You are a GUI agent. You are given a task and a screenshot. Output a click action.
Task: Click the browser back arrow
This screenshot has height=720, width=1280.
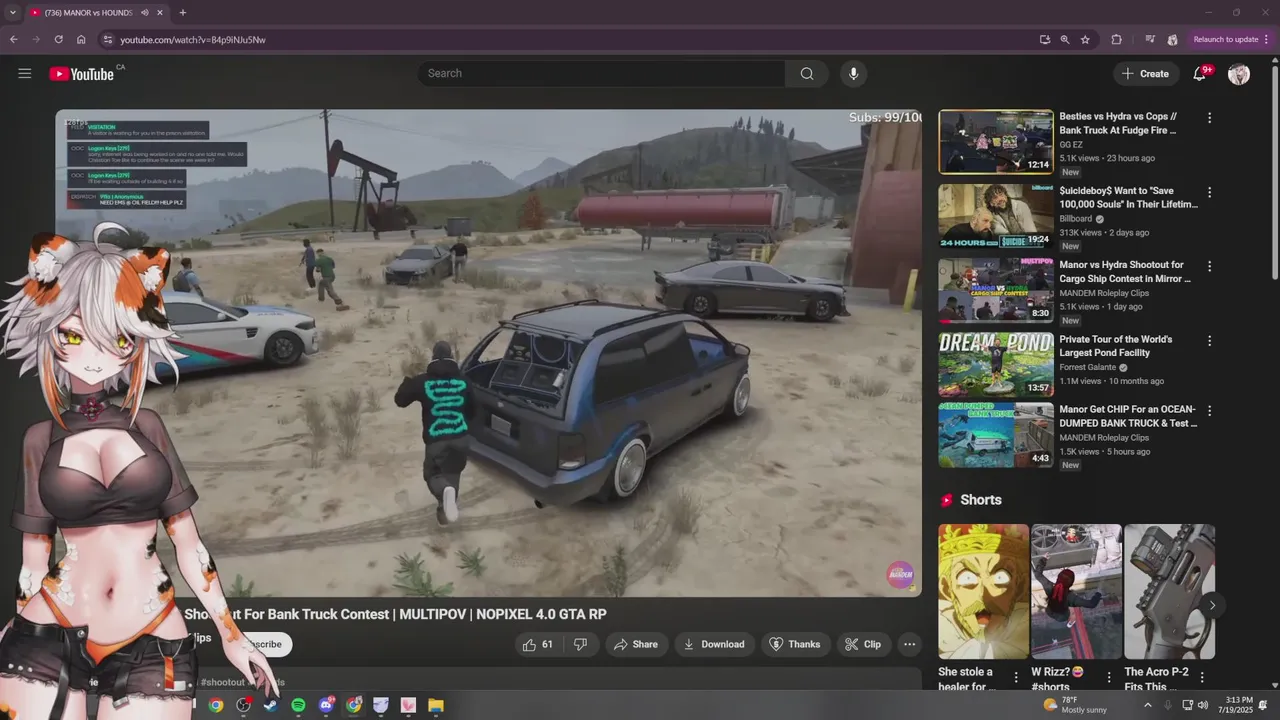[x=13, y=39]
